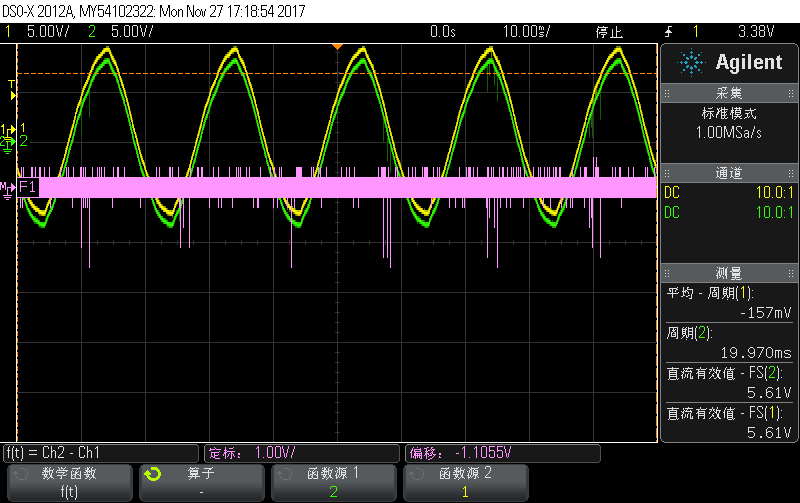800x503 pixels.
Task: Click the math ground reference marker
Action: point(7,191)
